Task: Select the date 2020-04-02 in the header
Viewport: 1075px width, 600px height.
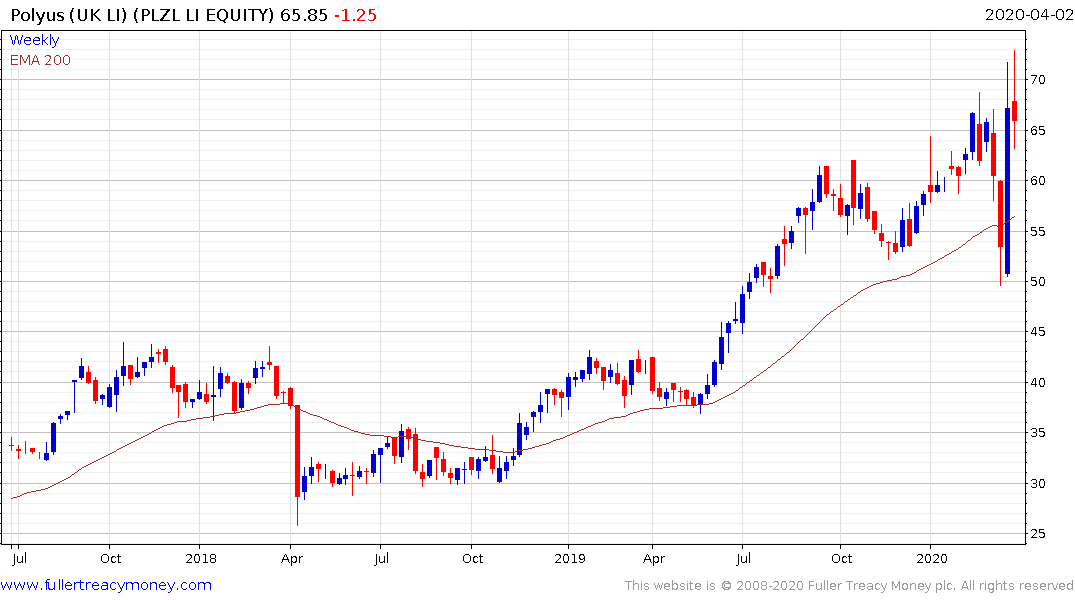Action: [x=1028, y=15]
